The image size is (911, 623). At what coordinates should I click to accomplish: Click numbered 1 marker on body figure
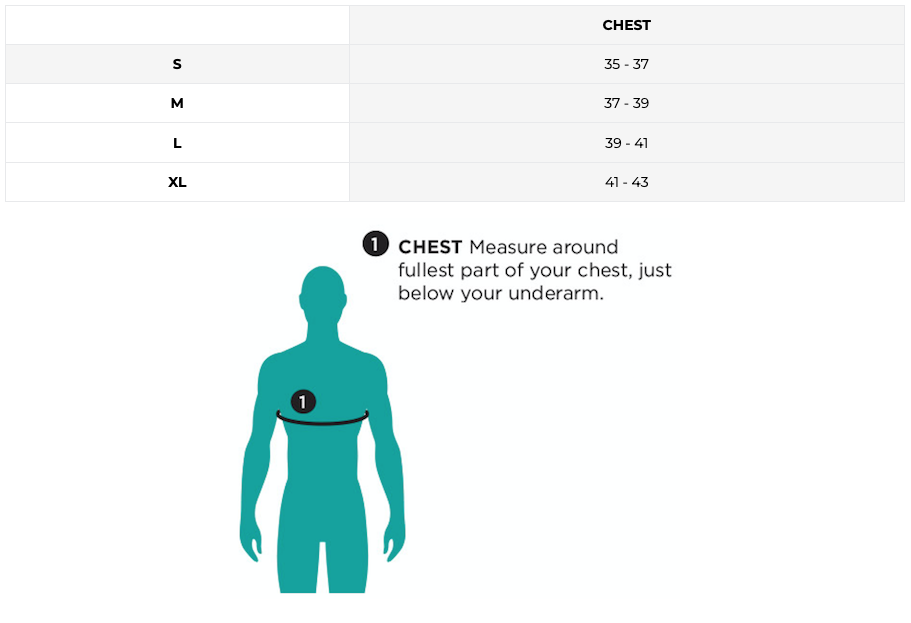303,402
